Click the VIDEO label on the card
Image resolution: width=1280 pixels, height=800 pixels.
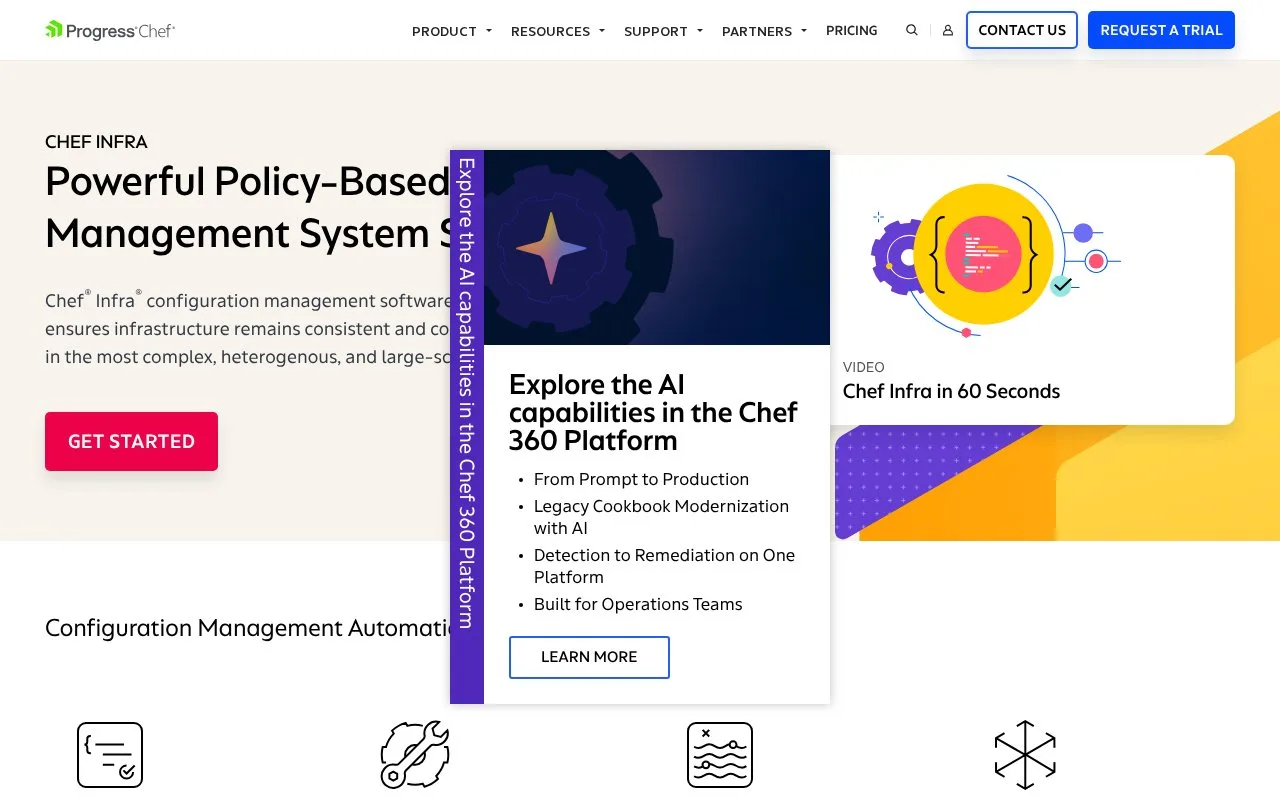tap(864, 367)
